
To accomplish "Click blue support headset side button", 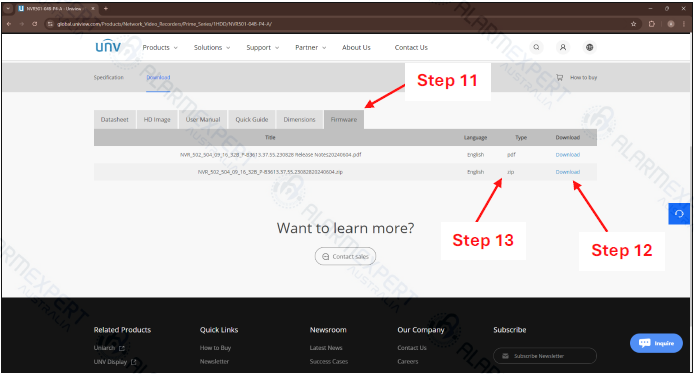I will coord(679,214).
